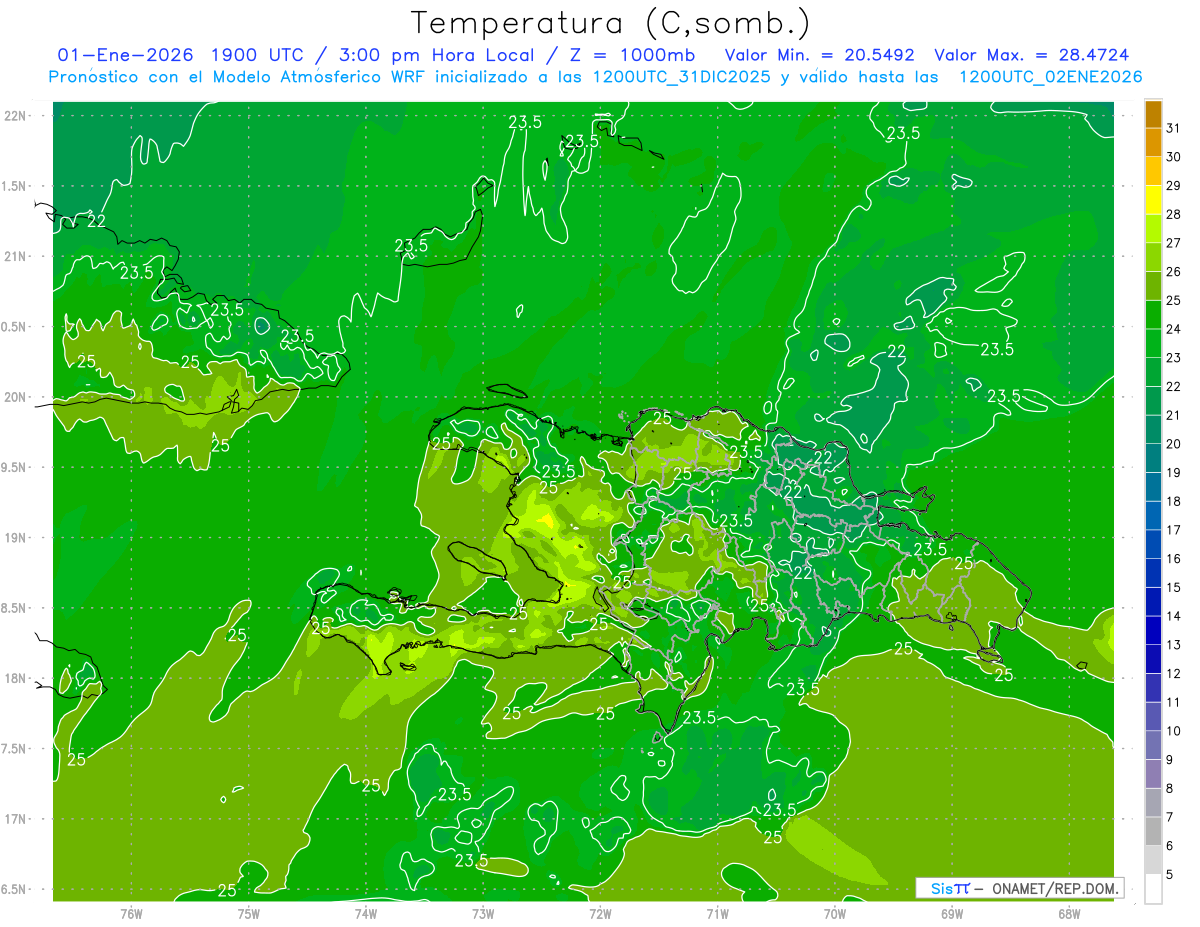Pick purple swatch between 9 and 10

tap(1153, 745)
